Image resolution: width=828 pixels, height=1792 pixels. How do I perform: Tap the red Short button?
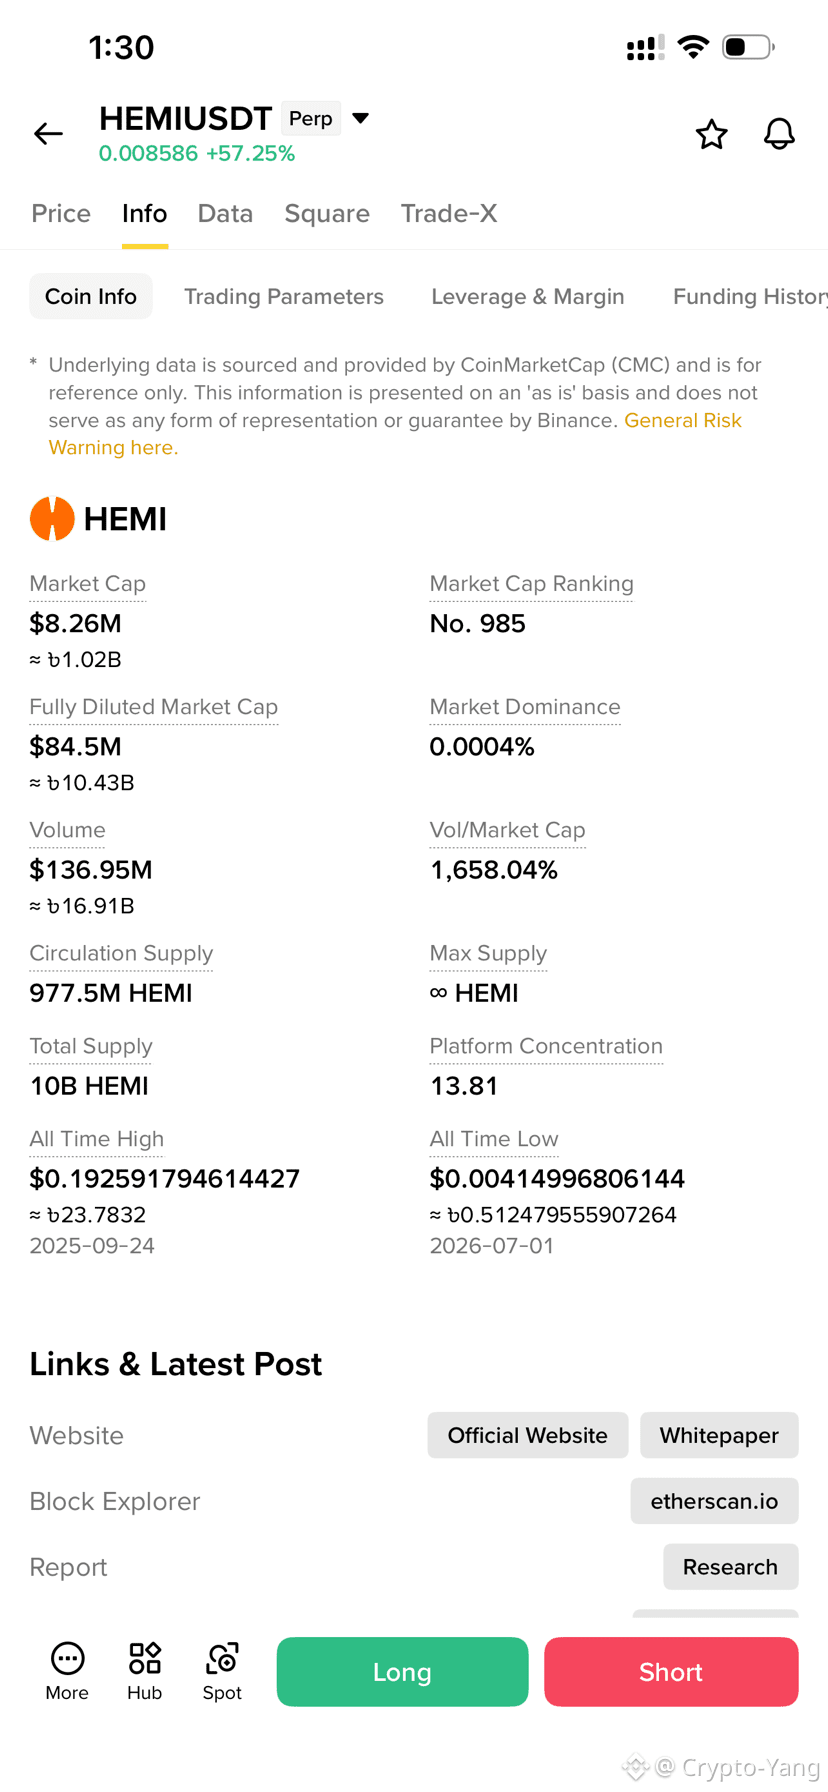click(x=671, y=1671)
